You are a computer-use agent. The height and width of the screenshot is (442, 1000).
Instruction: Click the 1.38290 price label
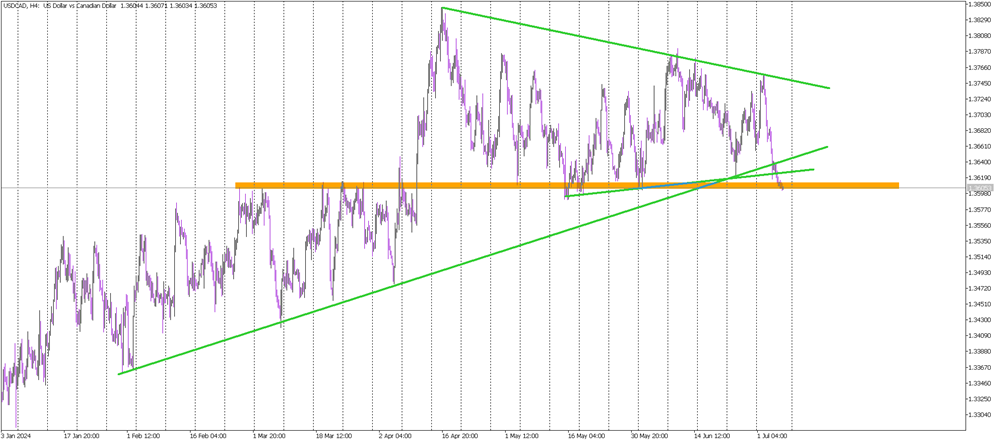point(981,20)
